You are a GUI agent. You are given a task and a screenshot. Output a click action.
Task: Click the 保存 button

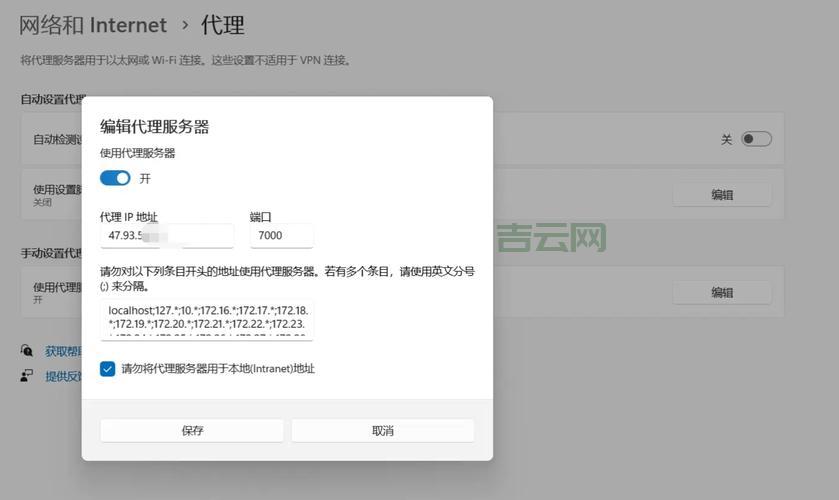(x=192, y=430)
